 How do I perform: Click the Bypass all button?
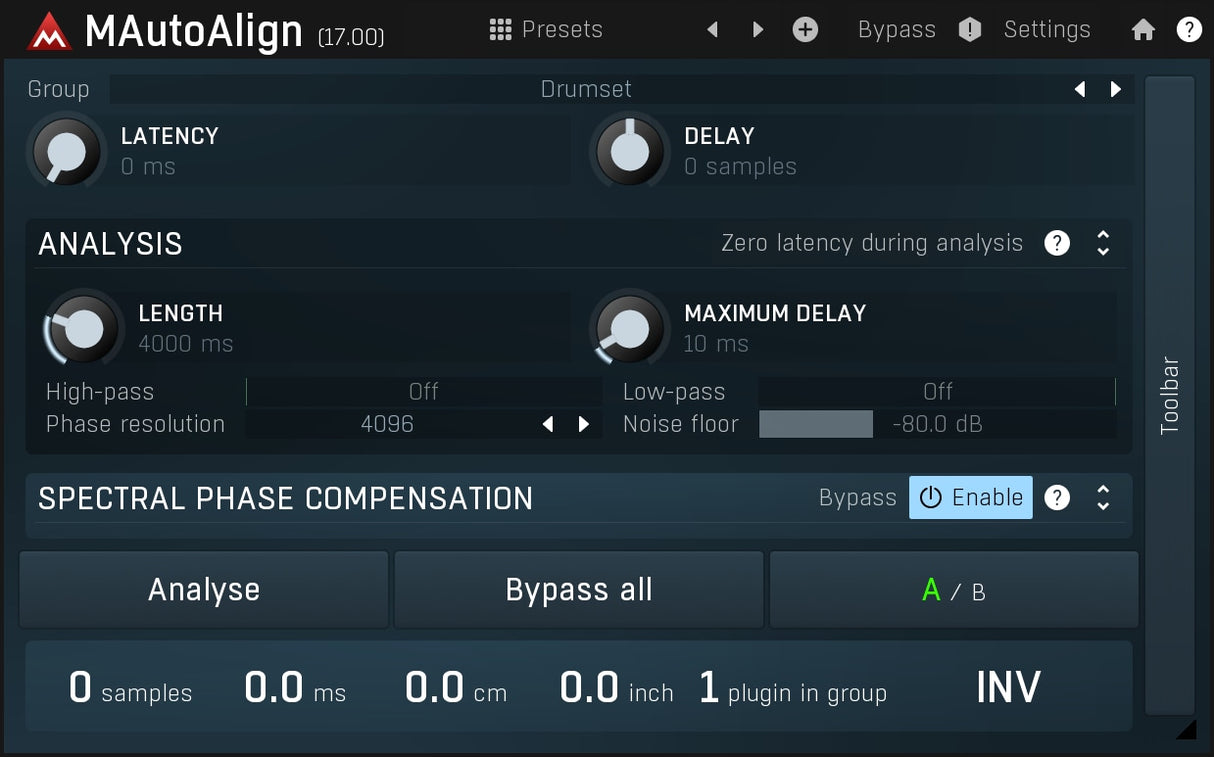[578, 589]
